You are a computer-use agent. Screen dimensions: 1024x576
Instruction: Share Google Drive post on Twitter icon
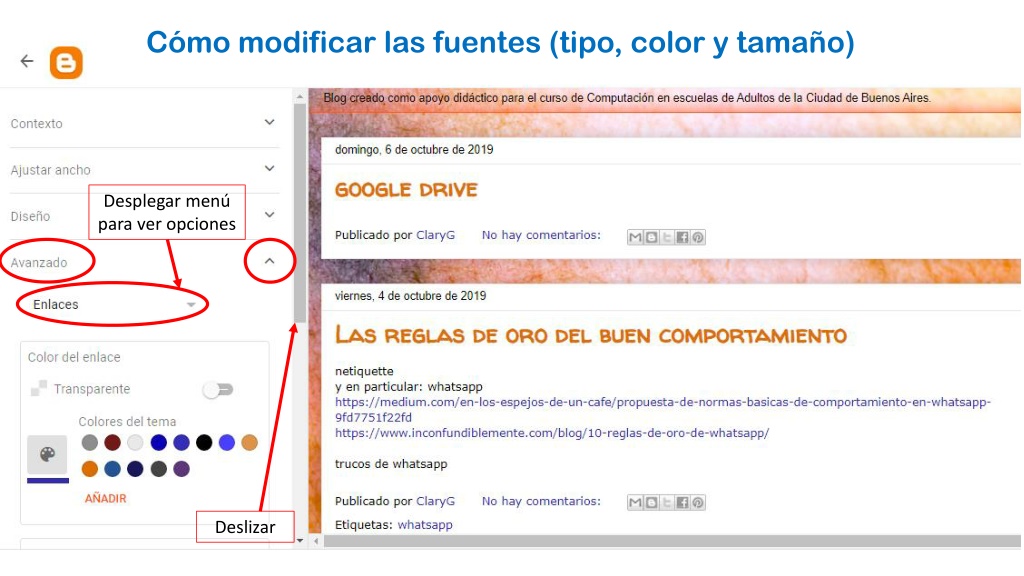[667, 237]
